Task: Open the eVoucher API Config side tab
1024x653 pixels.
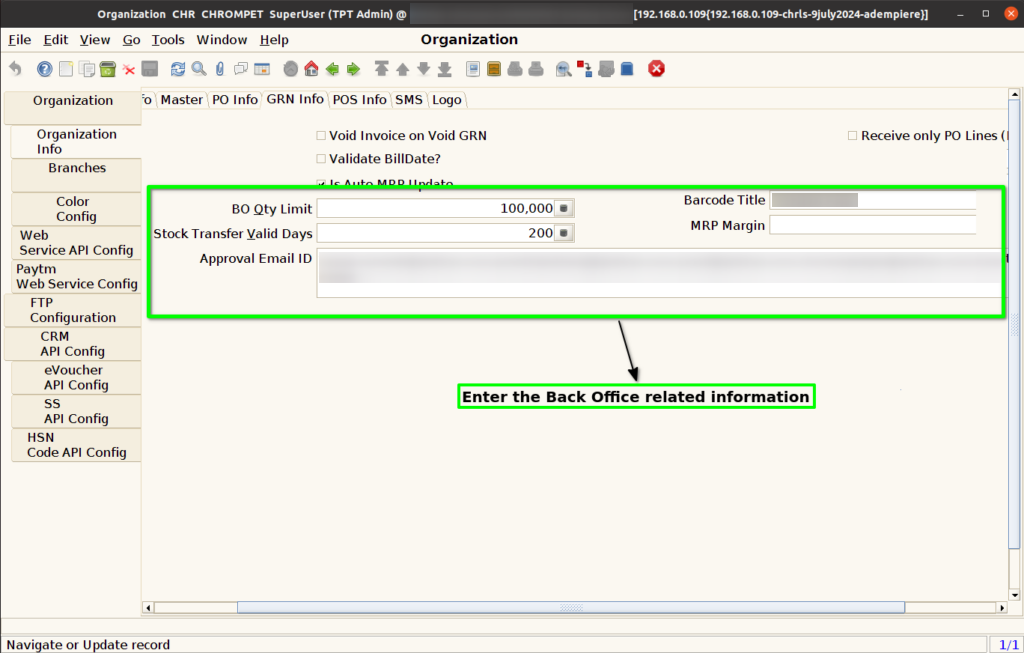Action: click(x=76, y=377)
